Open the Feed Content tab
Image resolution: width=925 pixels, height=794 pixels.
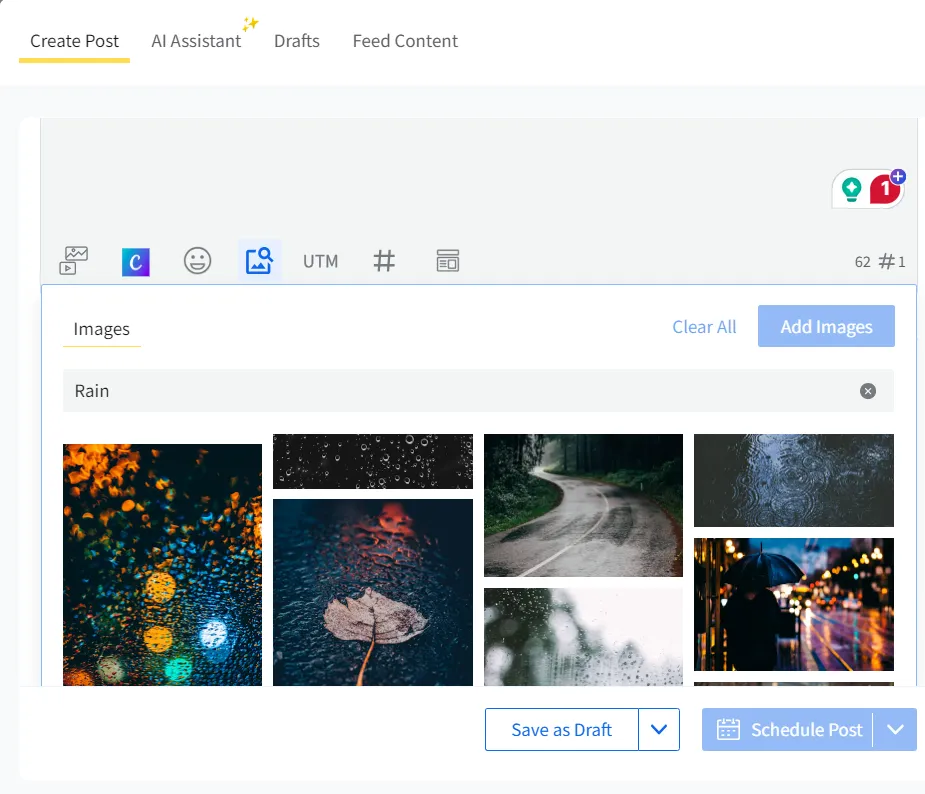405,41
